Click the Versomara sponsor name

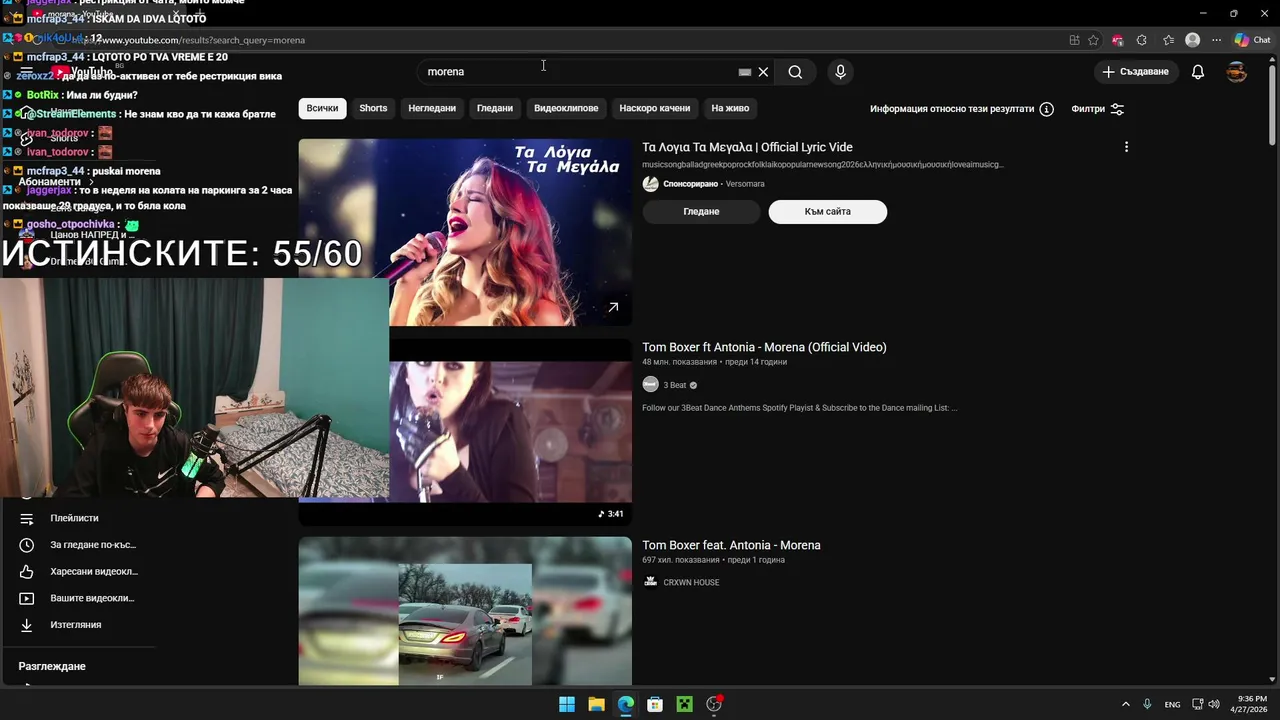[745, 184]
